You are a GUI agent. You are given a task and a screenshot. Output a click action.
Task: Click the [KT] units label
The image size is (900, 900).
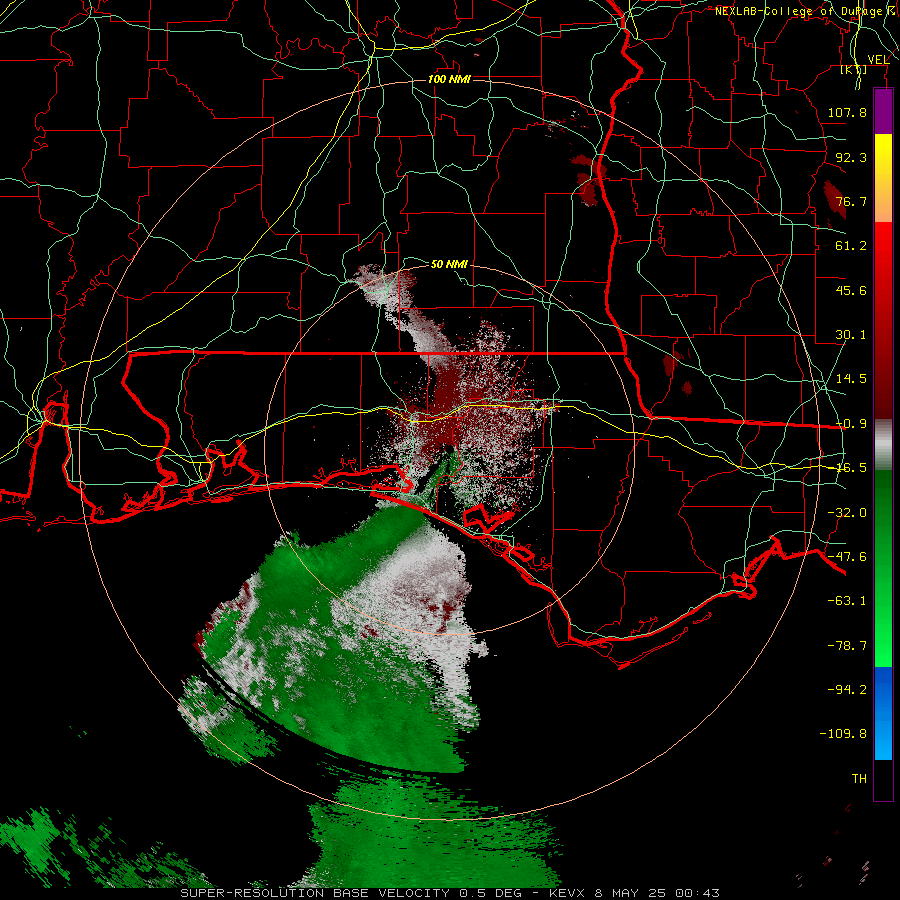coord(854,69)
